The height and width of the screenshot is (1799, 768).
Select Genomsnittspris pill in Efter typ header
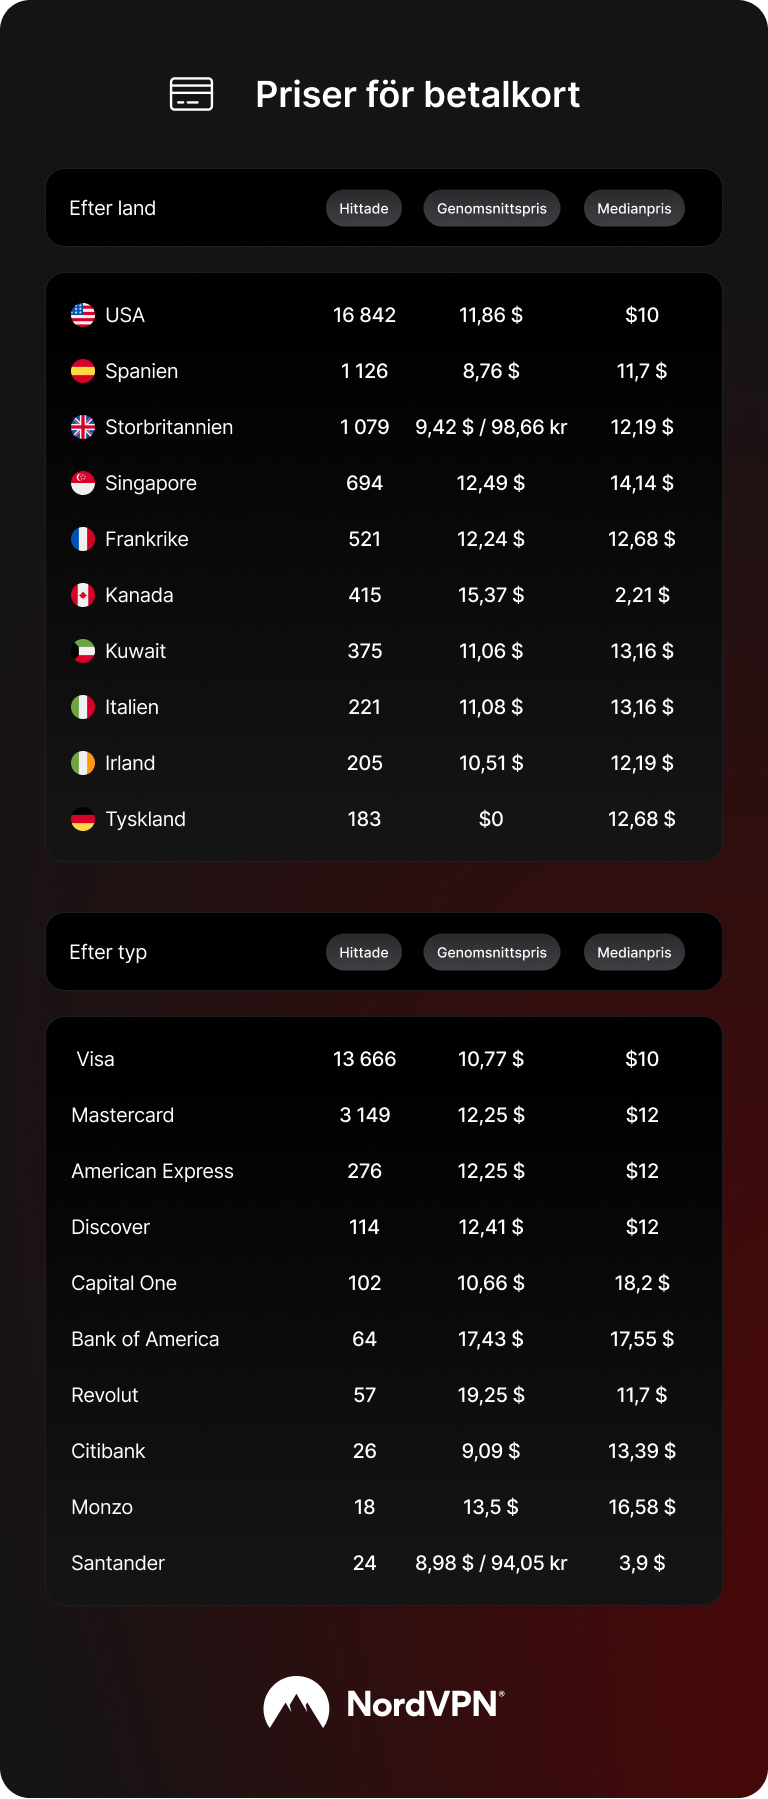tap(491, 952)
